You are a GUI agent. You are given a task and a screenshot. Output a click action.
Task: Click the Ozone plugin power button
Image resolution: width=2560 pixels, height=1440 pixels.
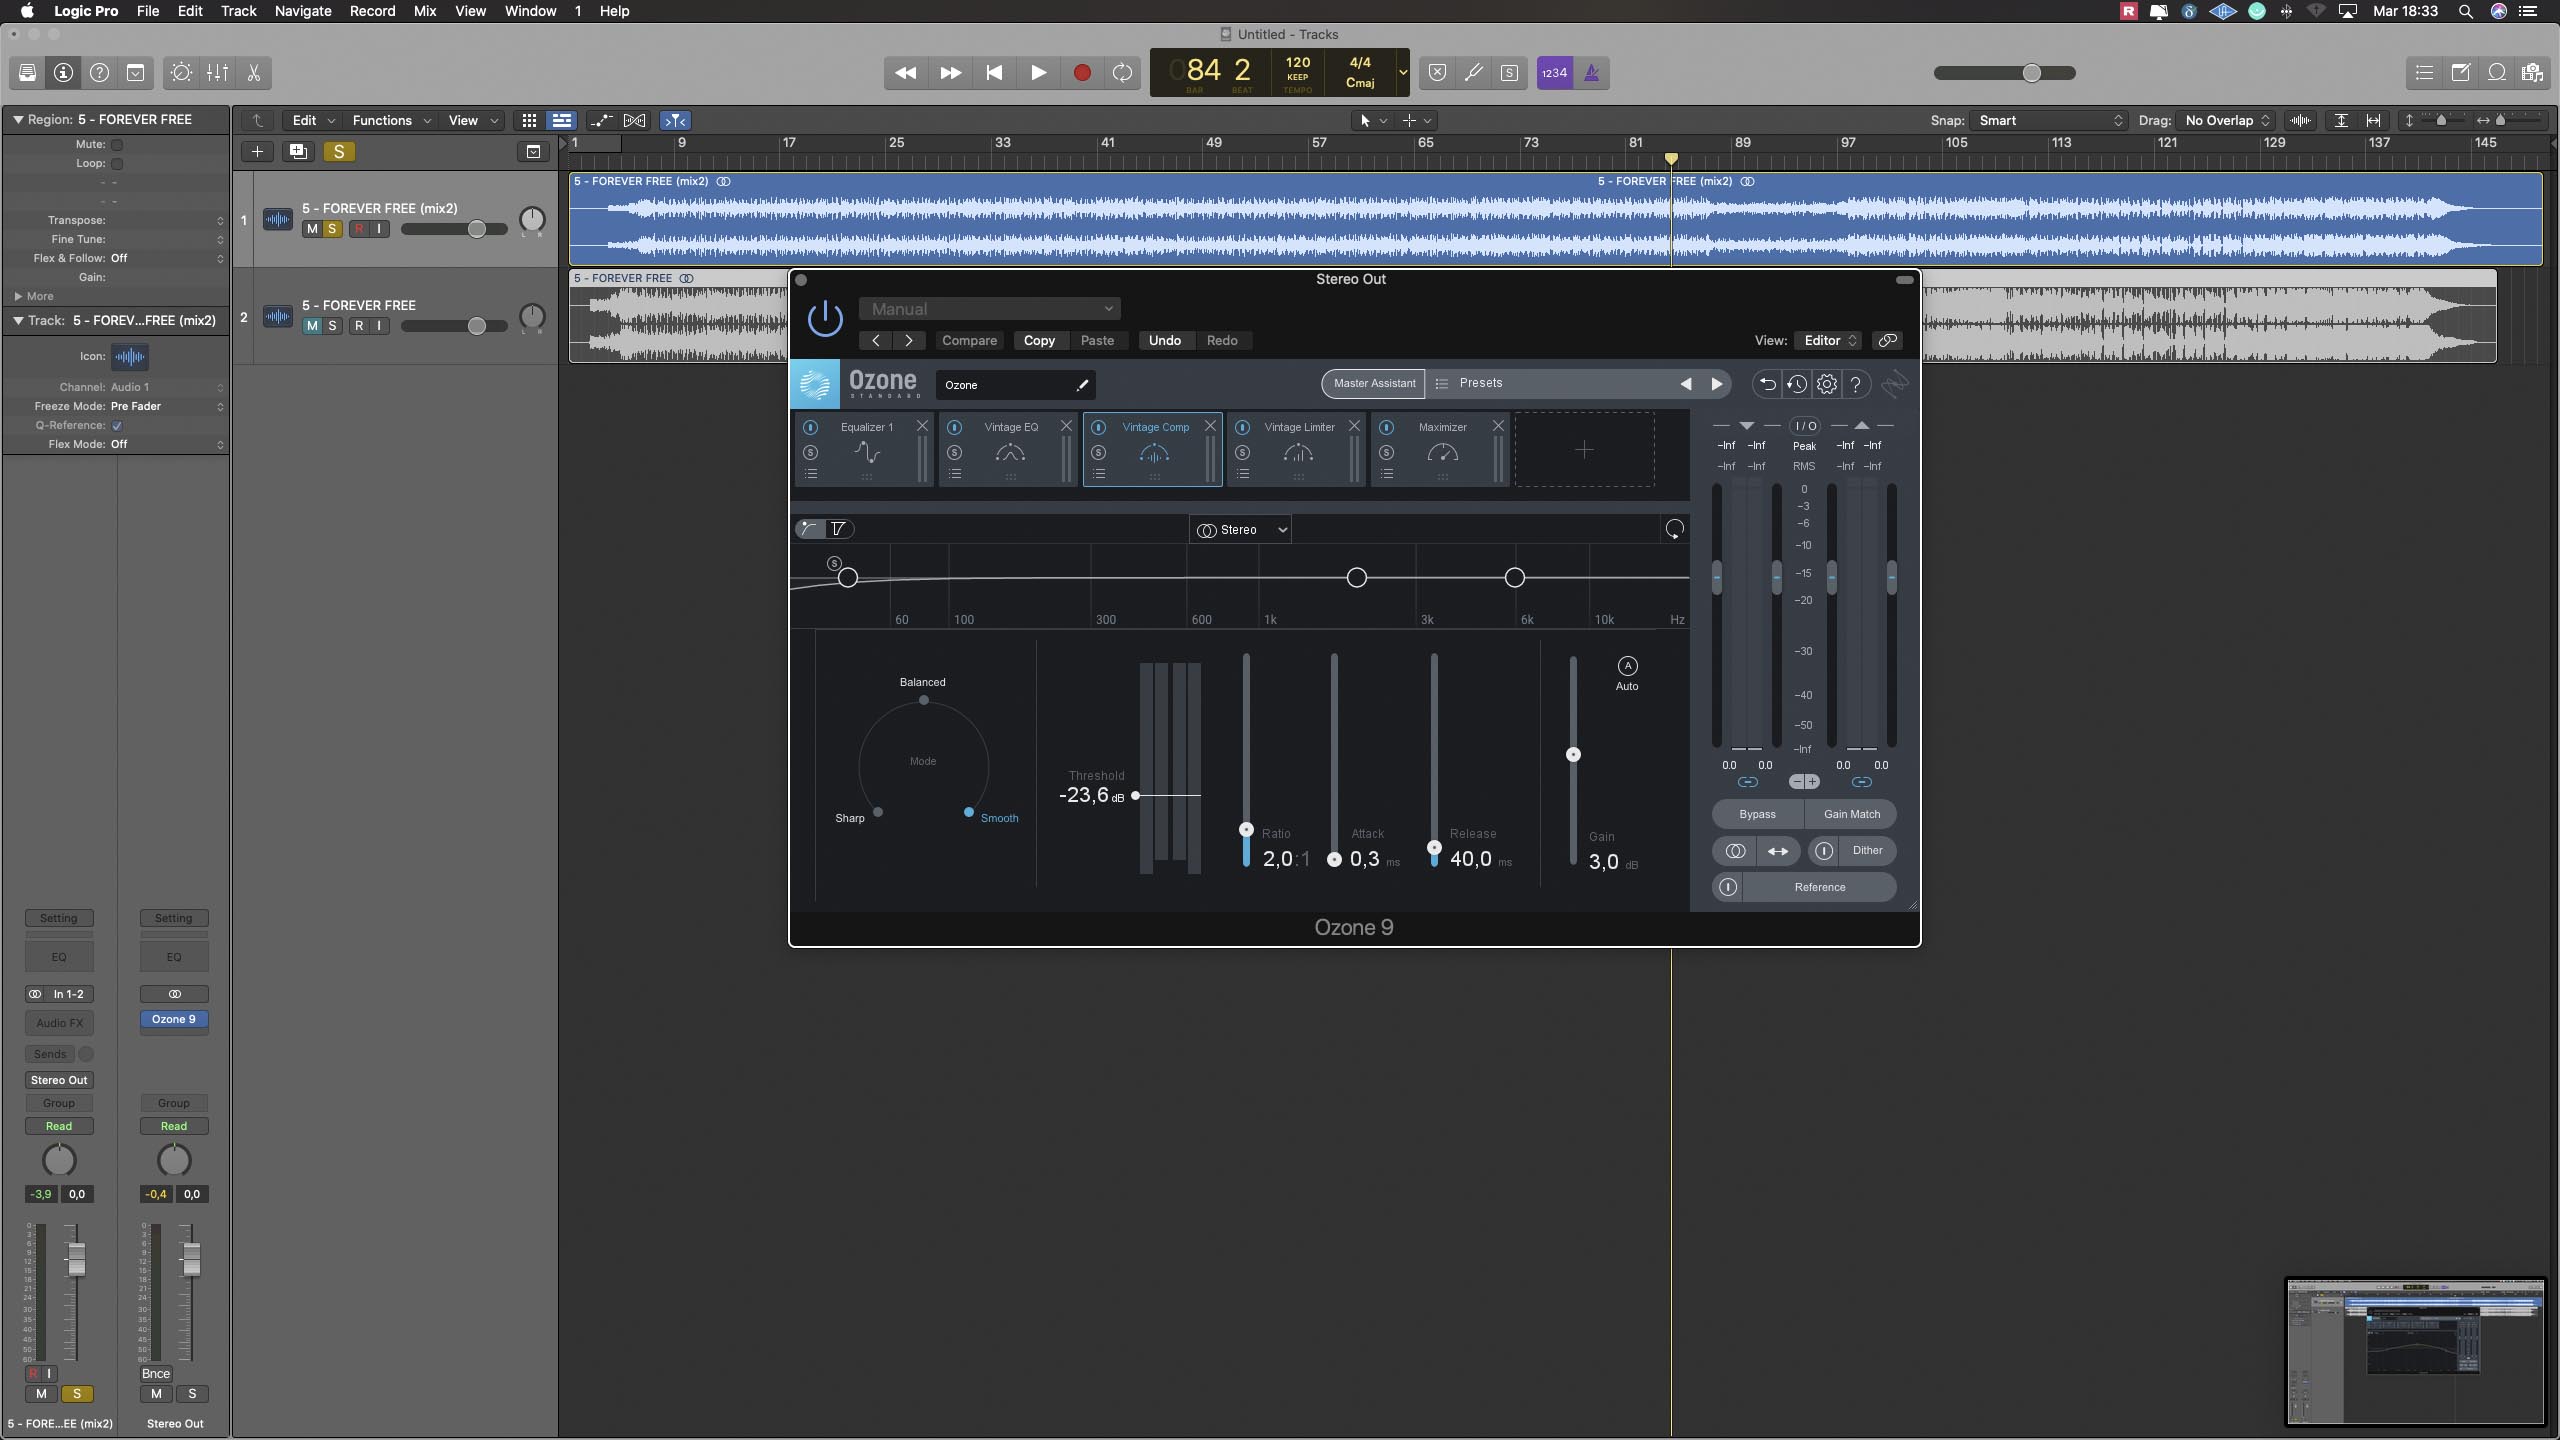click(x=825, y=319)
